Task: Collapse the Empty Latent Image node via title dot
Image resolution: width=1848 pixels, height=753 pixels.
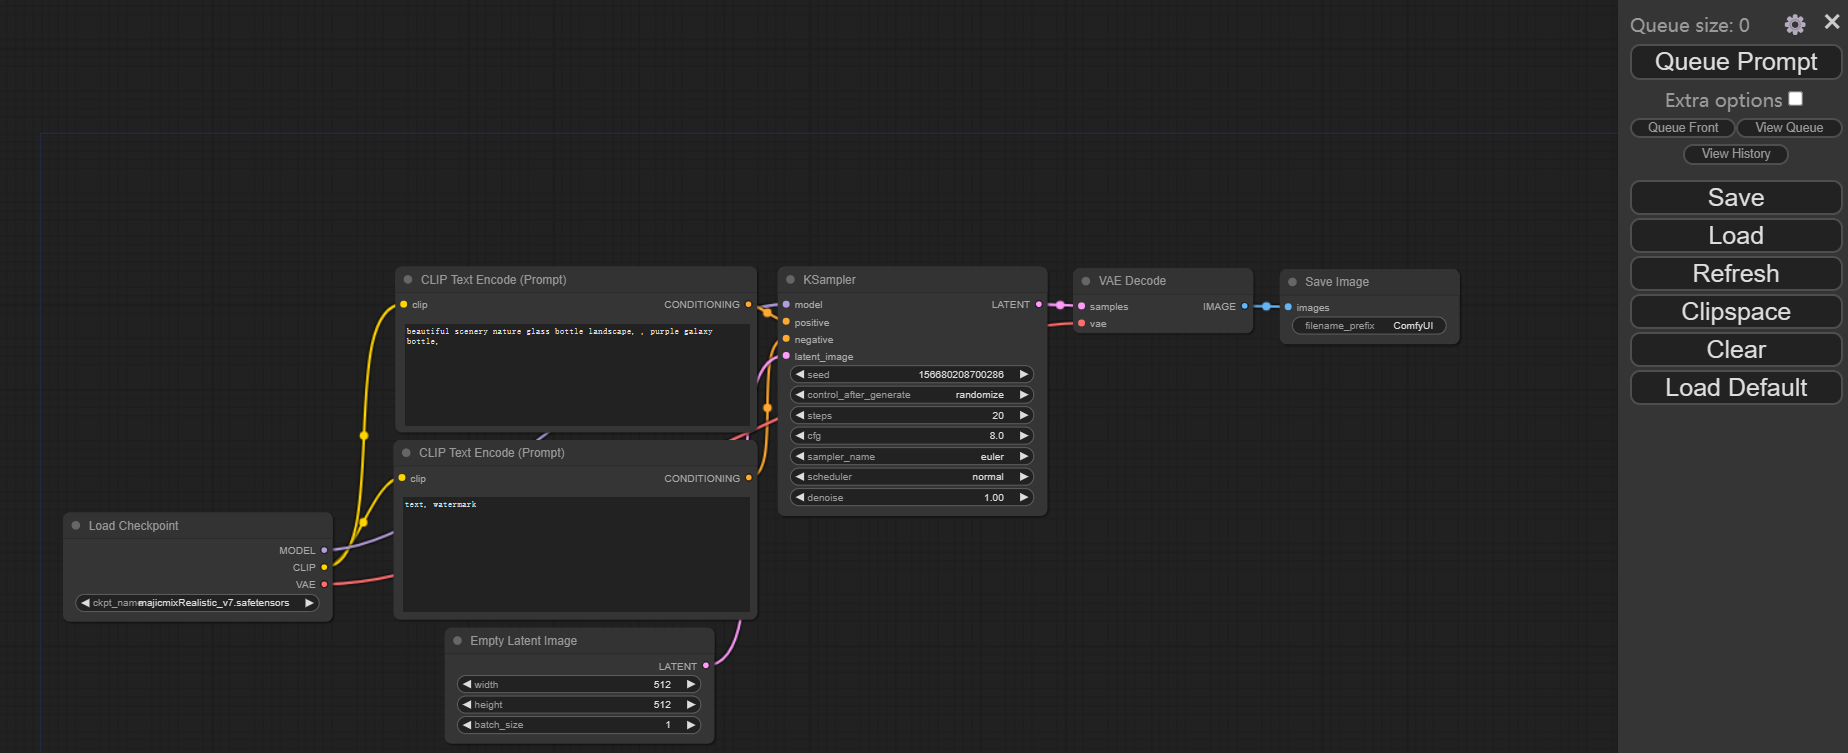Action: point(458,641)
